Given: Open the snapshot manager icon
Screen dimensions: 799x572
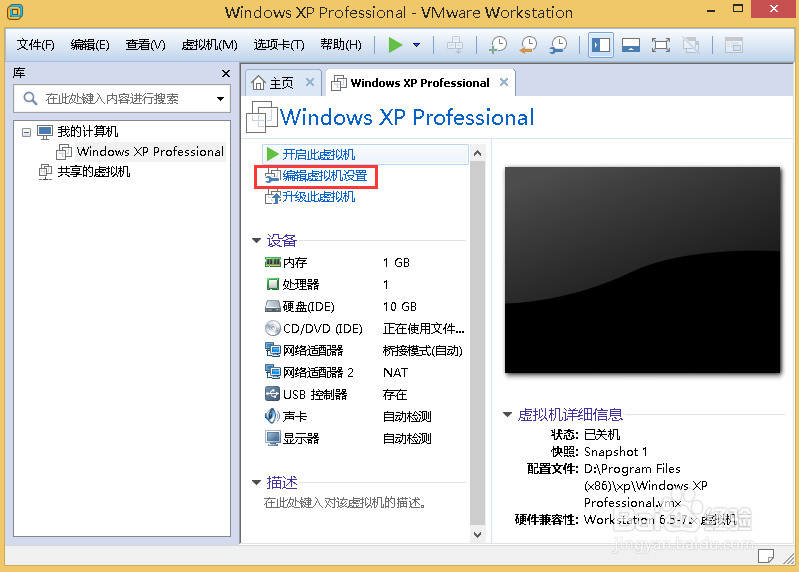Looking at the screenshot, I should [x=558, y=45].
